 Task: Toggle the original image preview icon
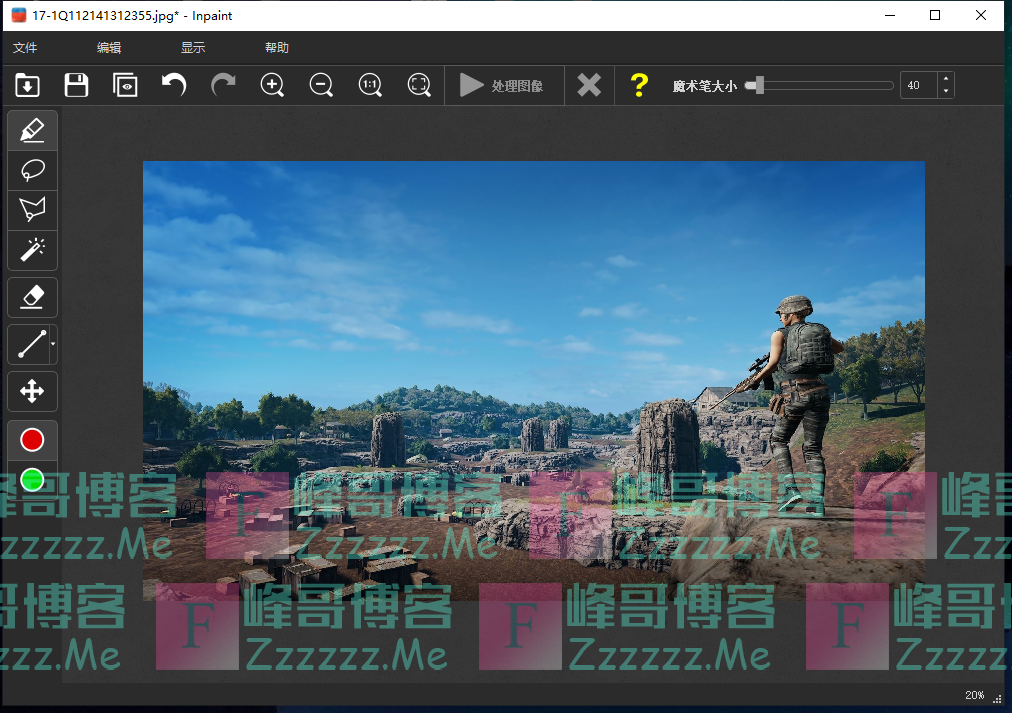125,85
